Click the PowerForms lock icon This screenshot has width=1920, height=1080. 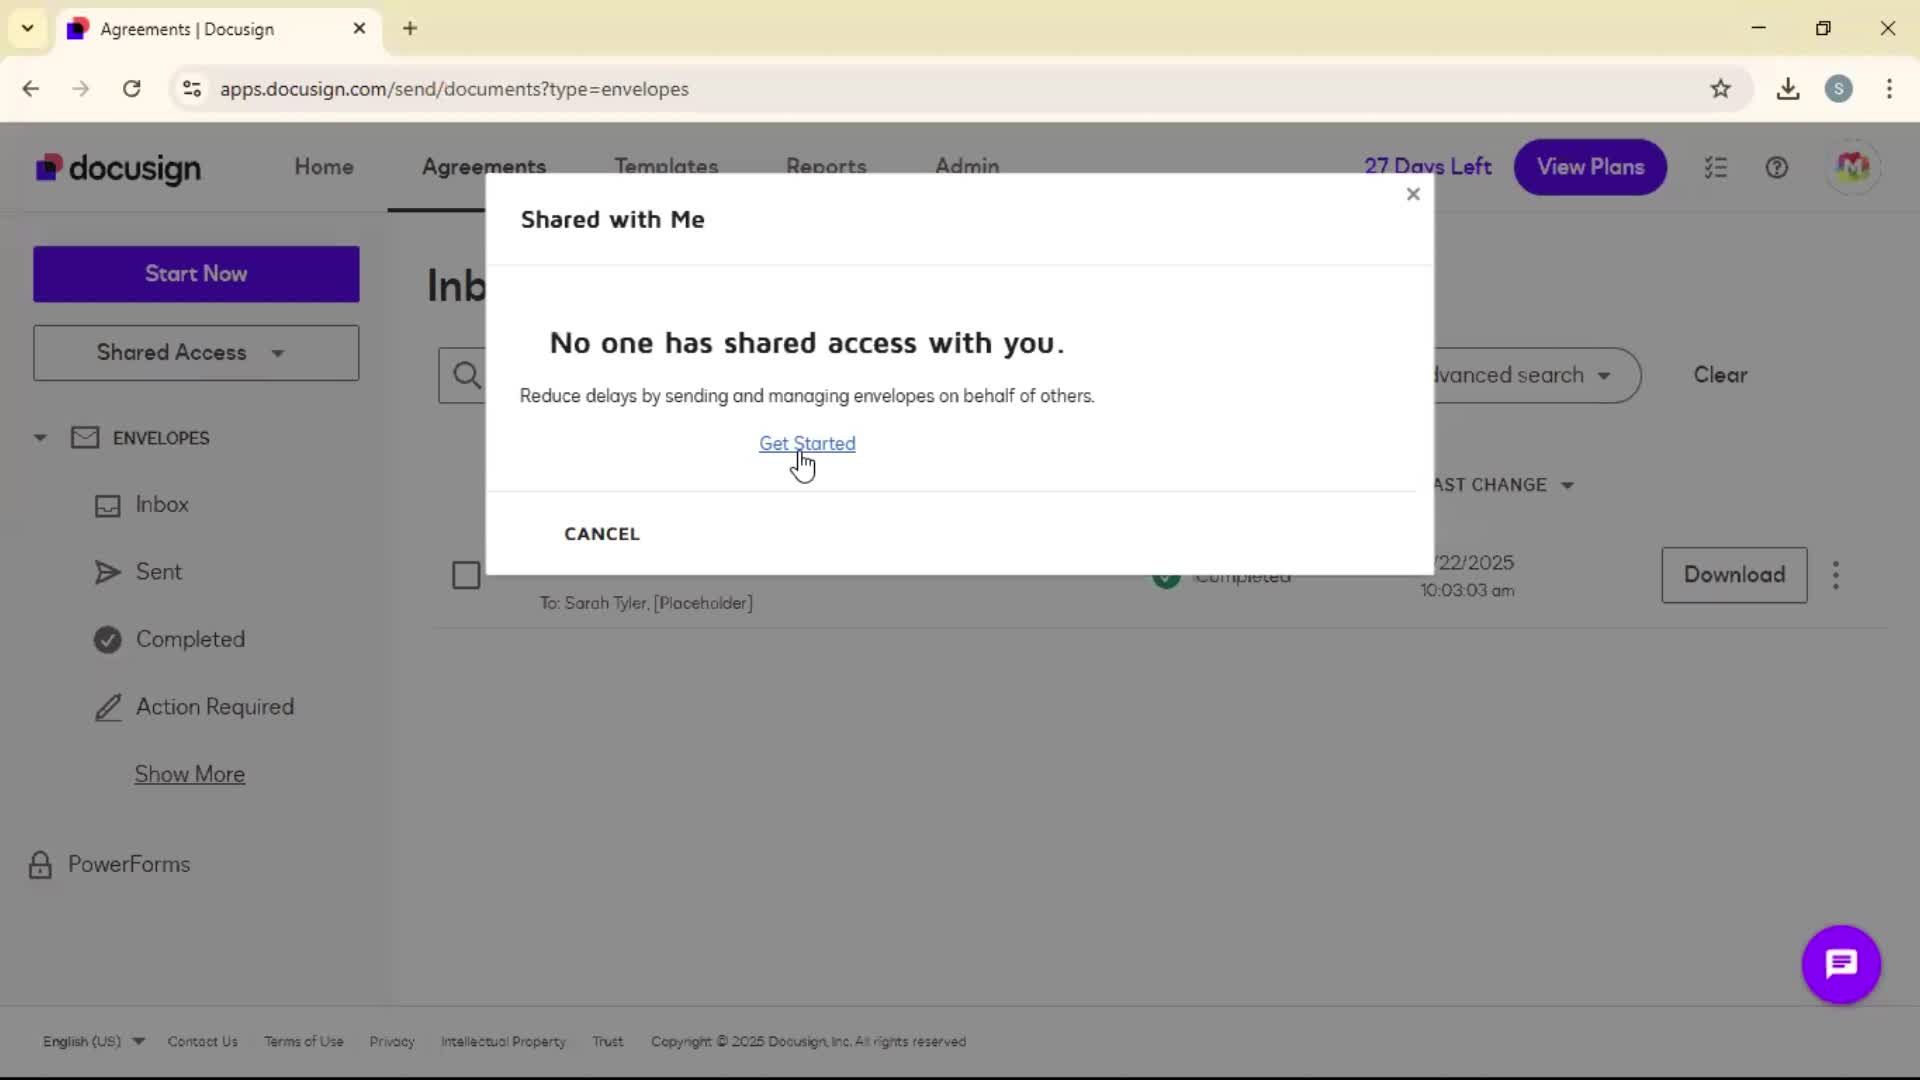click(x=40, y=865)
